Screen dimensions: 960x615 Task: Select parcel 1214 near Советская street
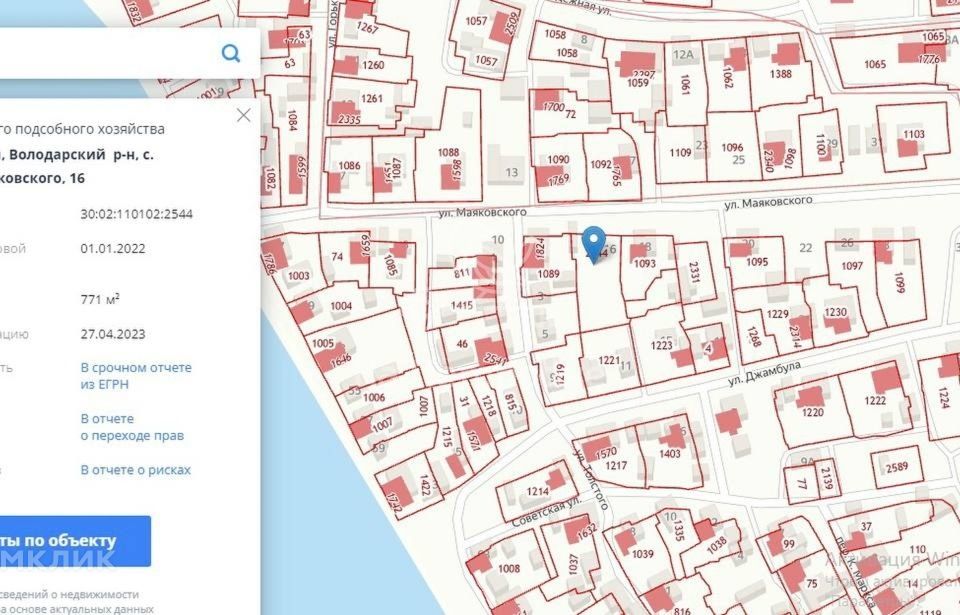(538, 491)
